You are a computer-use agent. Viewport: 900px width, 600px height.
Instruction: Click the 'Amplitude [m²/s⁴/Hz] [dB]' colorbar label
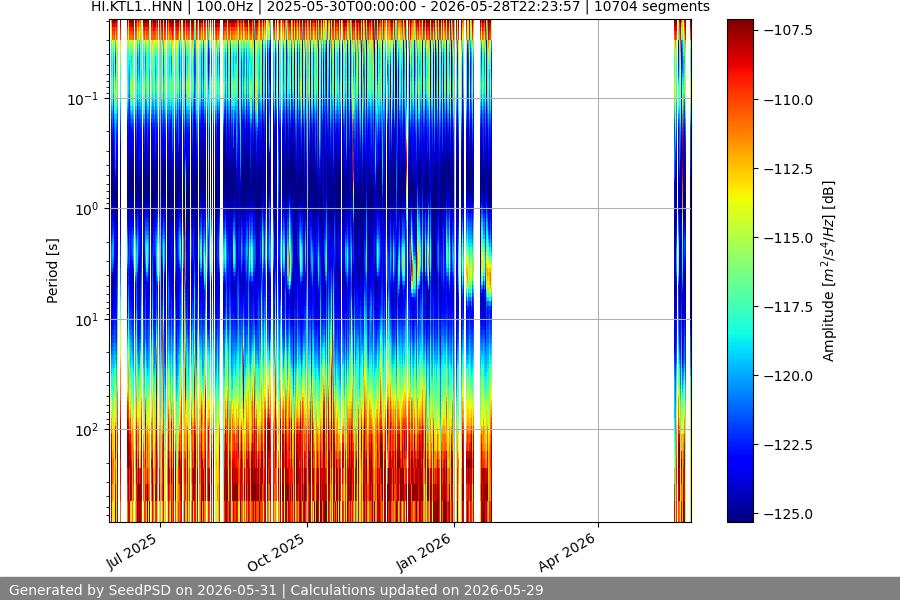coord(828,271)
